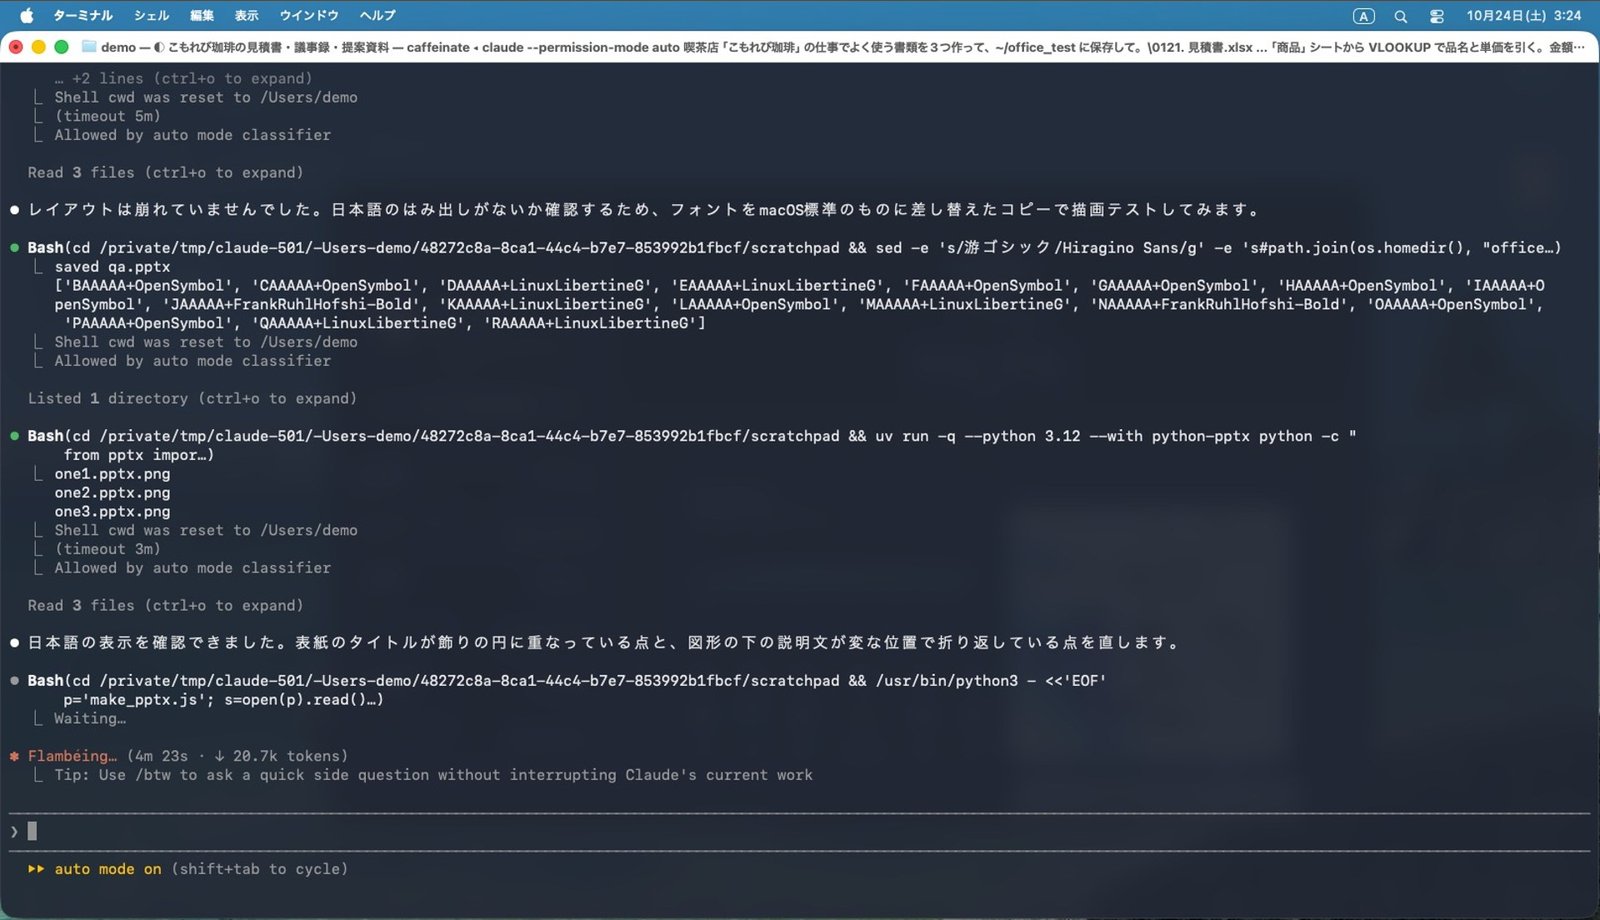The height and width of the screenshot is (920, 1600).
Task: Click "Listed 1 directory" line
Action: (x=192, y=398)
